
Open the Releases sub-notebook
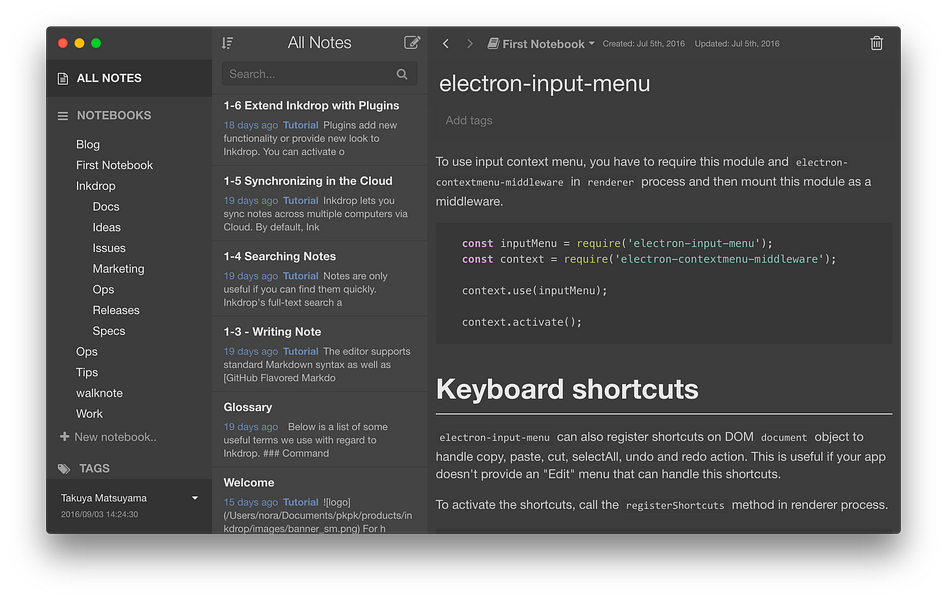click(116, 310)
